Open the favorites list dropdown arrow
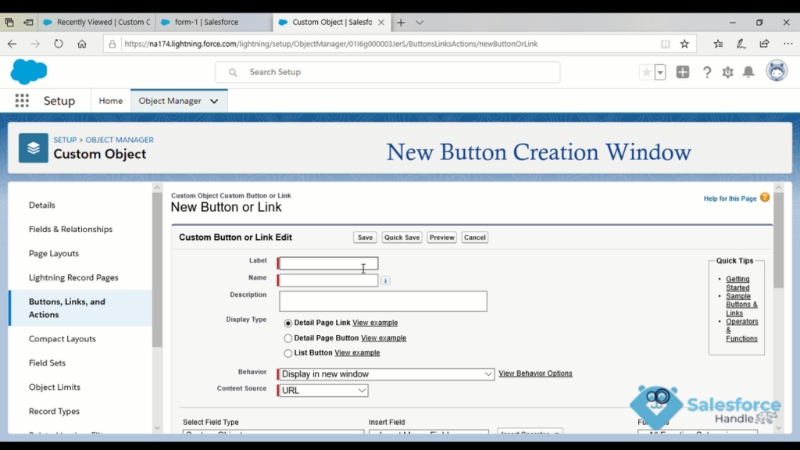Image resolution: width=800 pixels, height=450 pixels. coord(660,72)
